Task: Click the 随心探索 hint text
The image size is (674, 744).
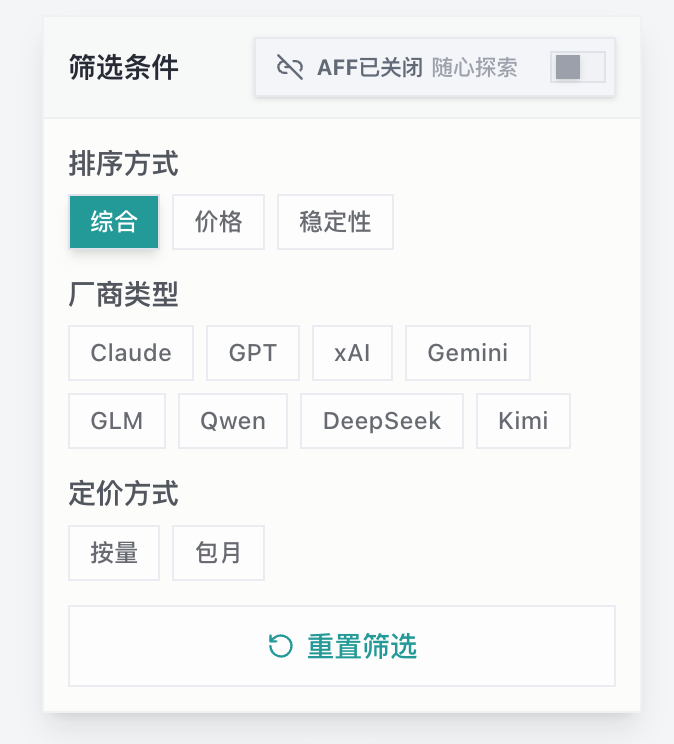Action: (474, 67)
